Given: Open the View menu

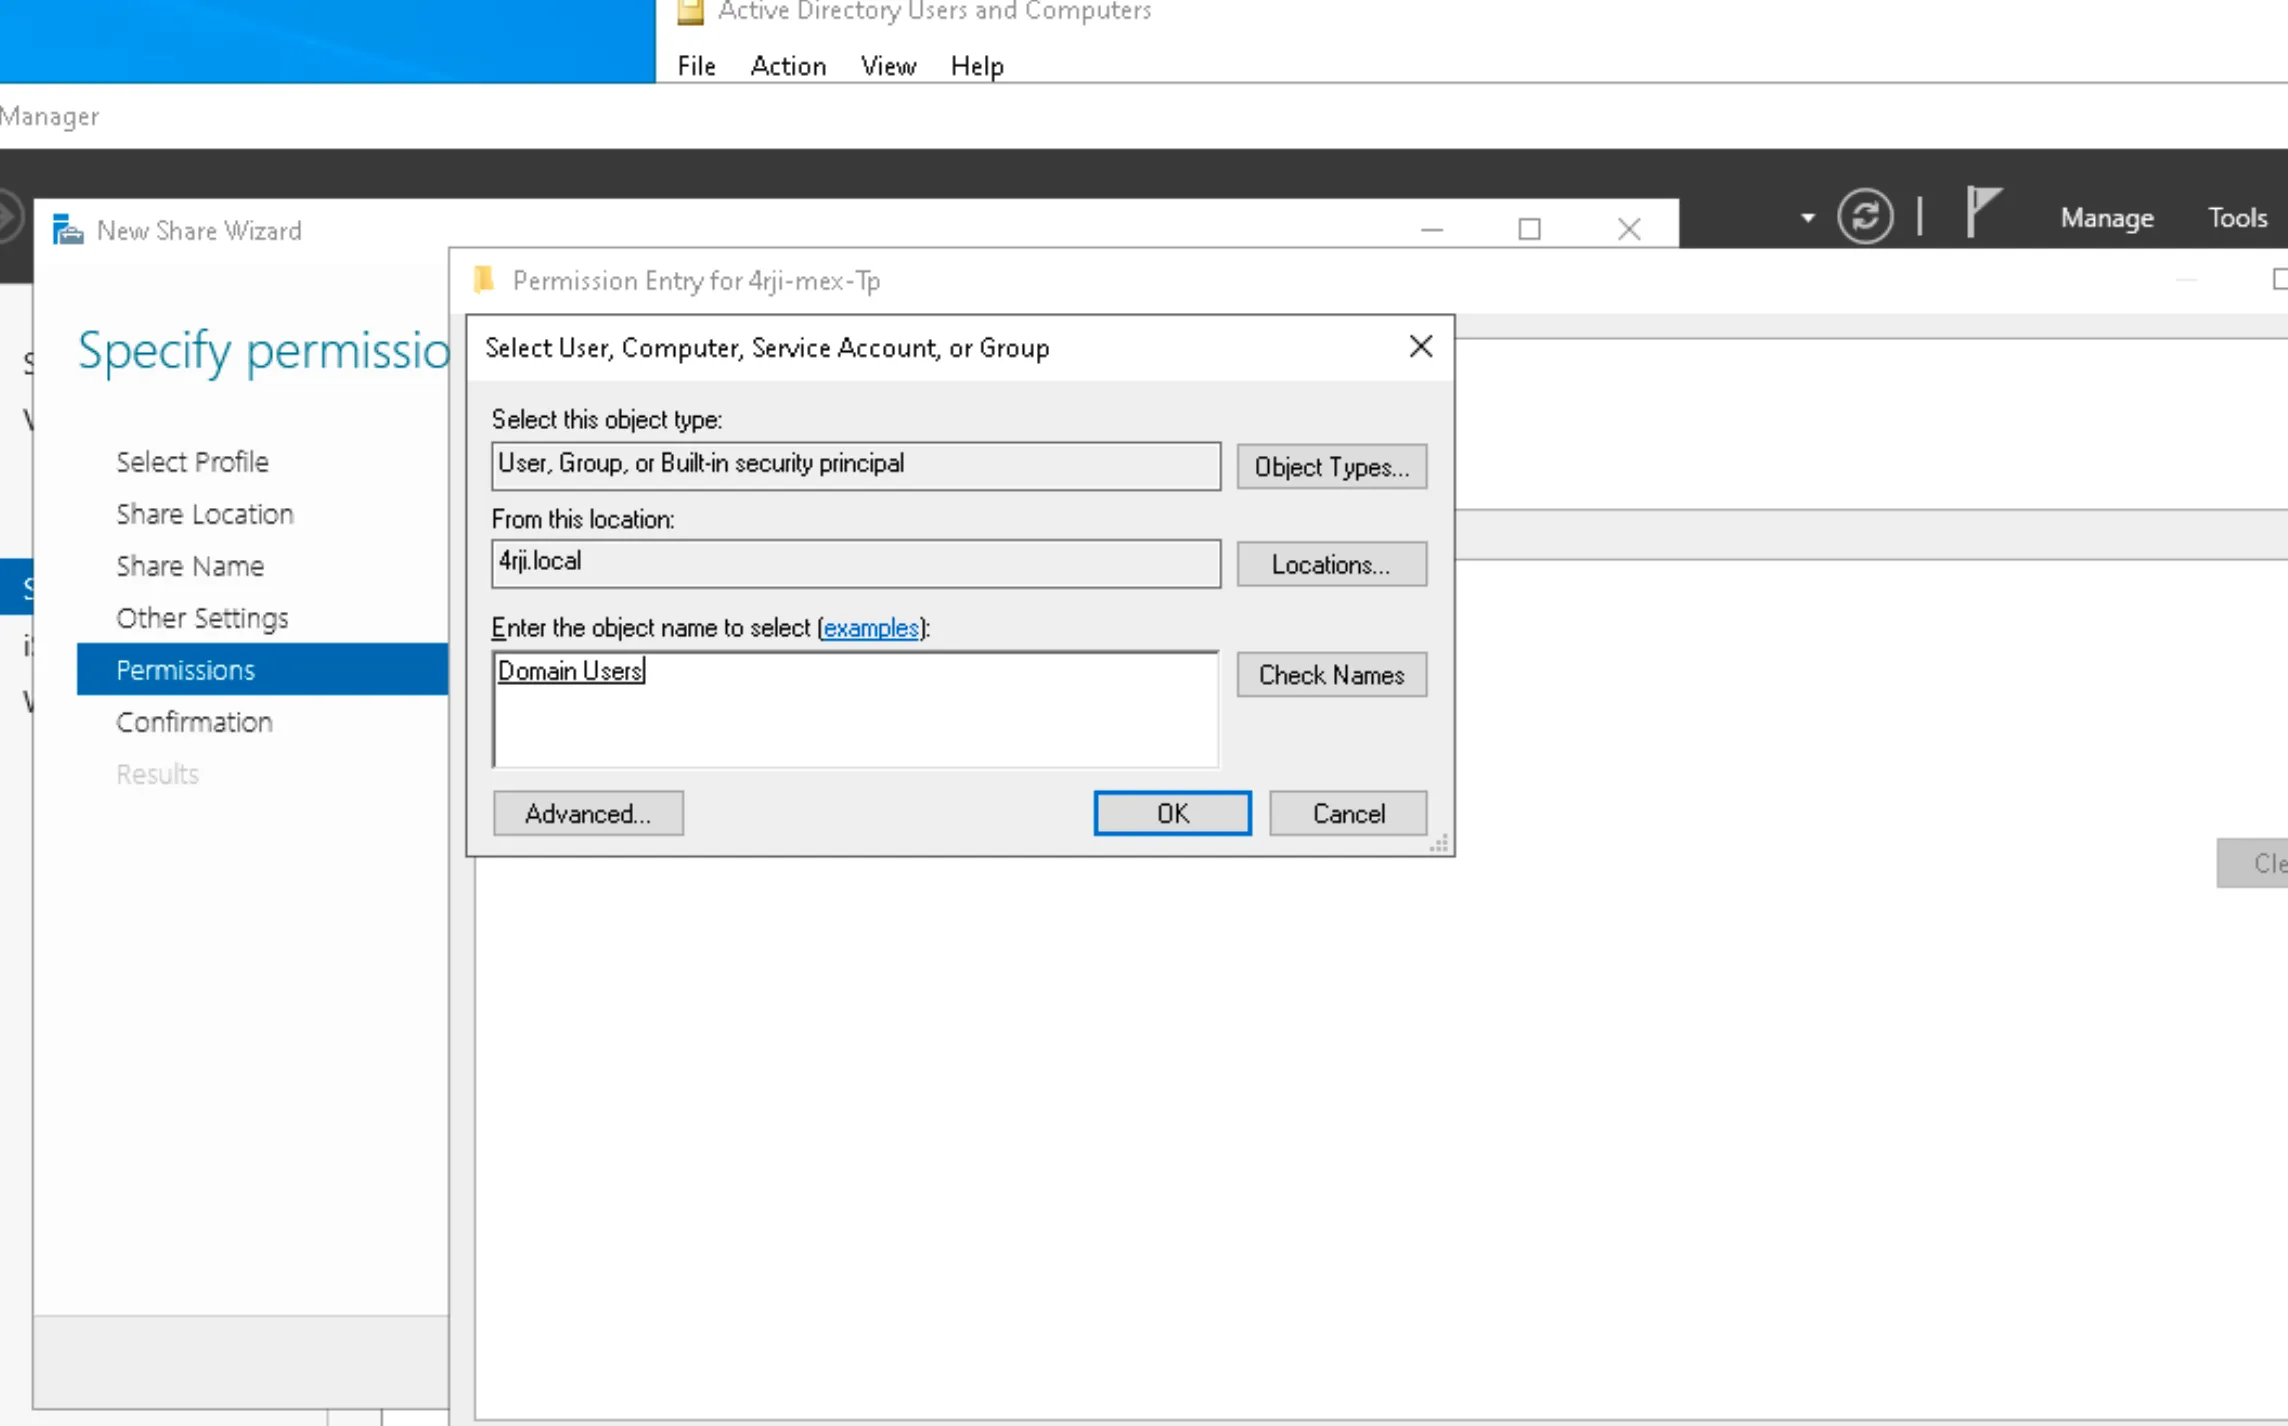Looking at the screenshot, I should (x=888, y=65).
